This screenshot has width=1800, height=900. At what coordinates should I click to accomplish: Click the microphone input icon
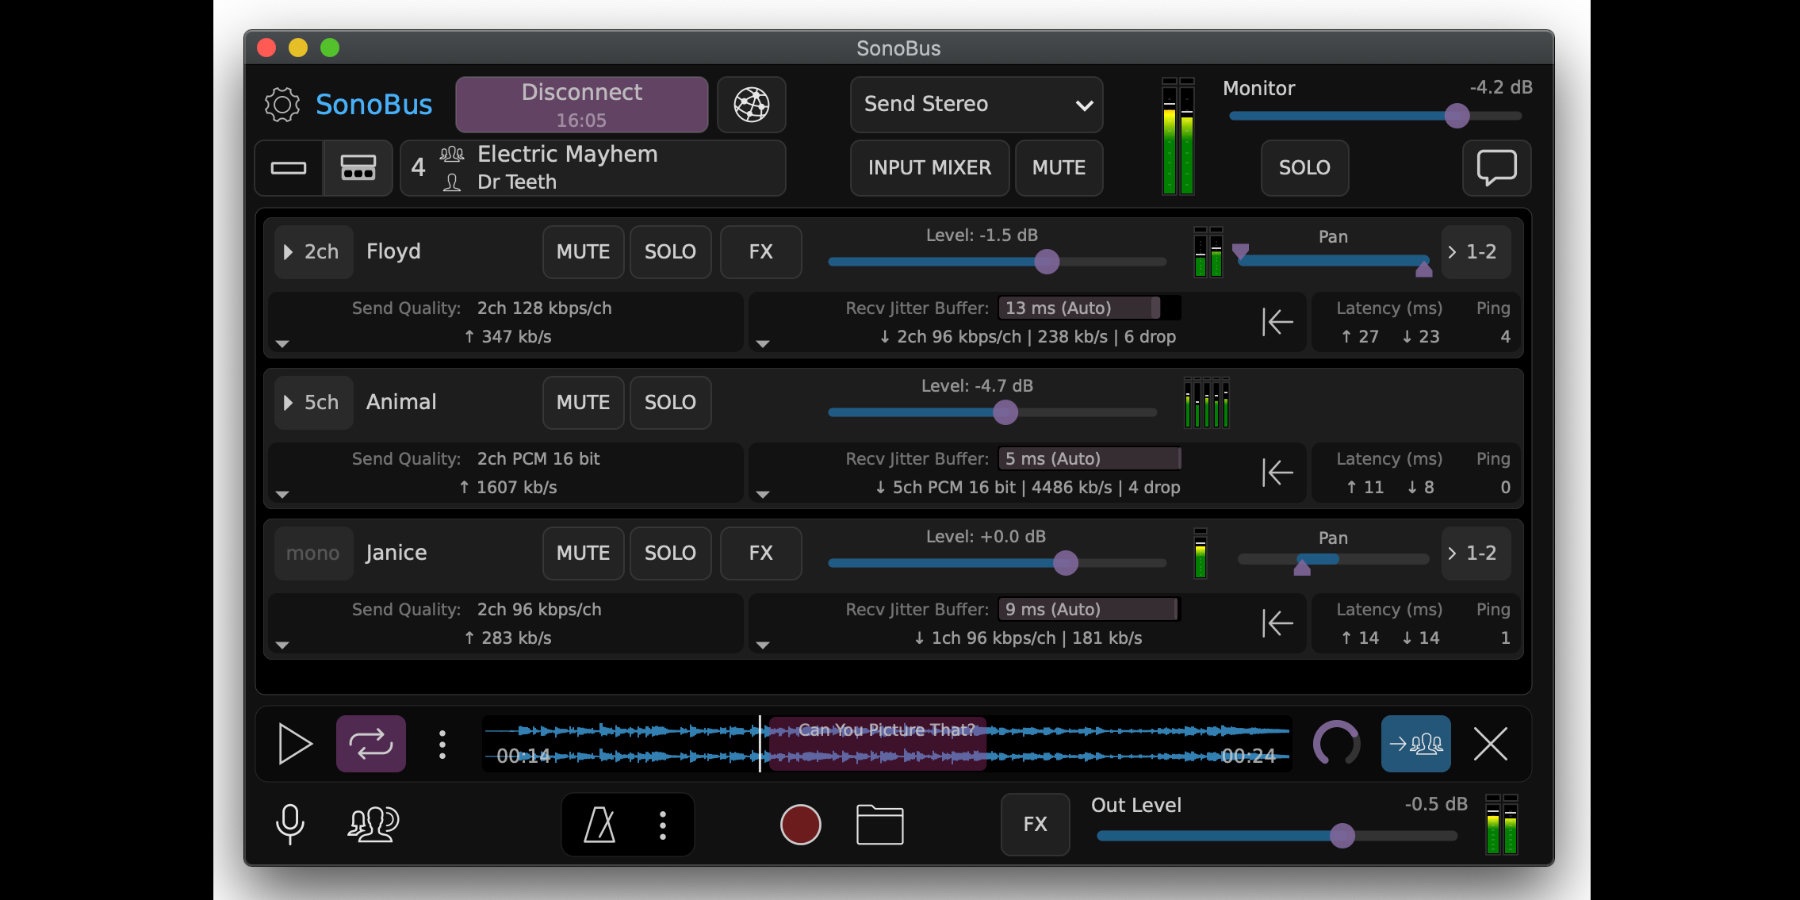tap(290, 825)
